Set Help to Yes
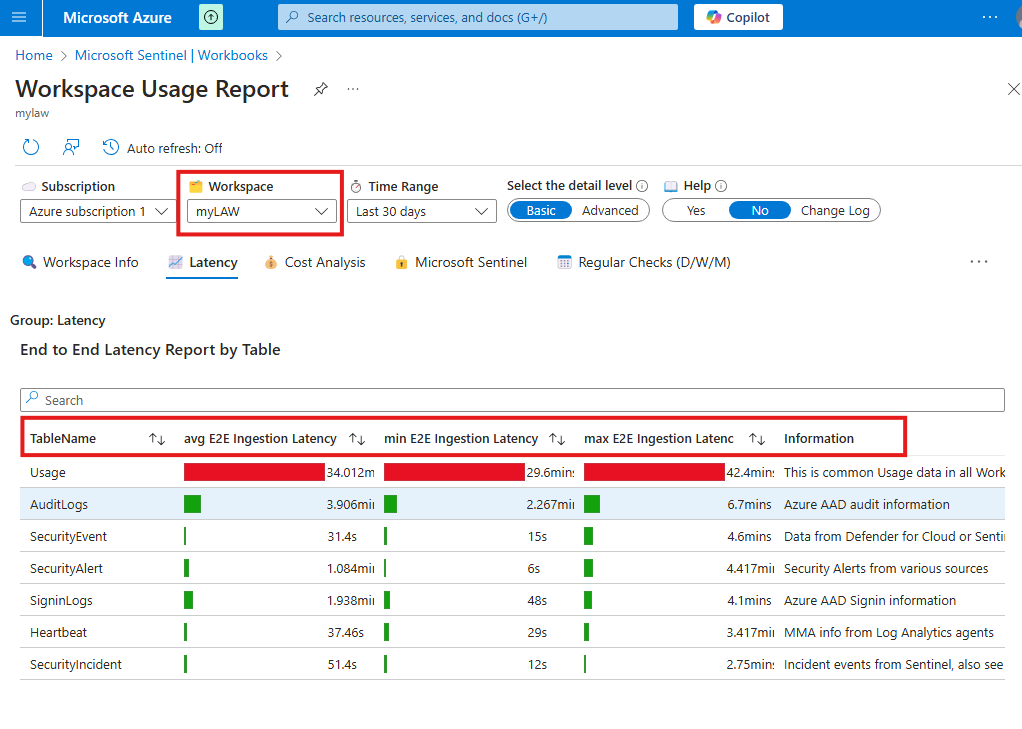This screenshot has width=1022, height=729. click(x=695, y=211)
